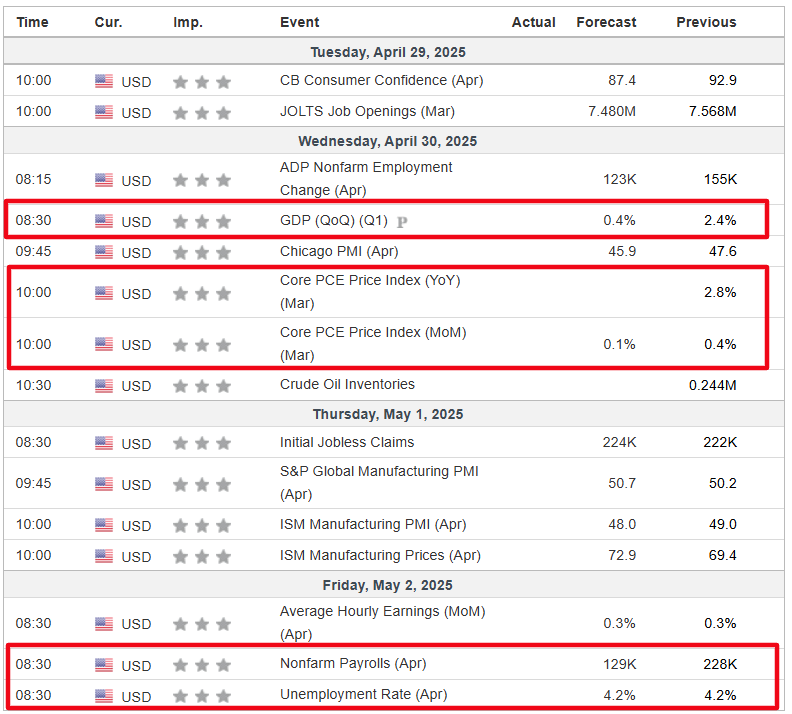Screen dimensions: 792x714
Task: Open the Core PCE Price Index (YoY) event
Action: pyautogui.click(x=369, y=281)
